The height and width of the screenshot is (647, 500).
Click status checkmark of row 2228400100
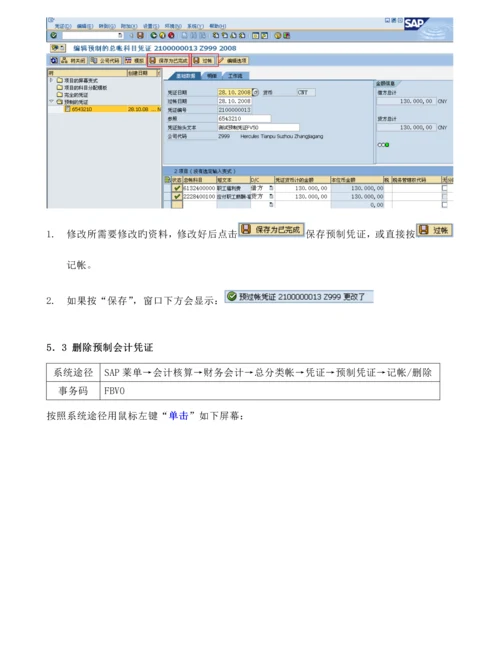tap(177, 196)
